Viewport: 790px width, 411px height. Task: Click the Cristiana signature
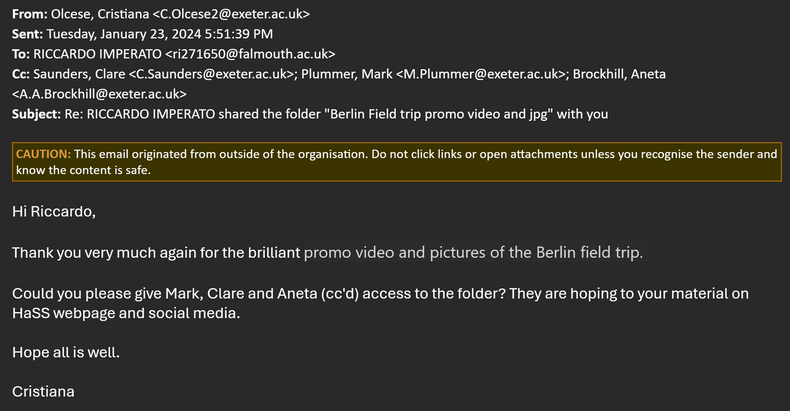43,392
